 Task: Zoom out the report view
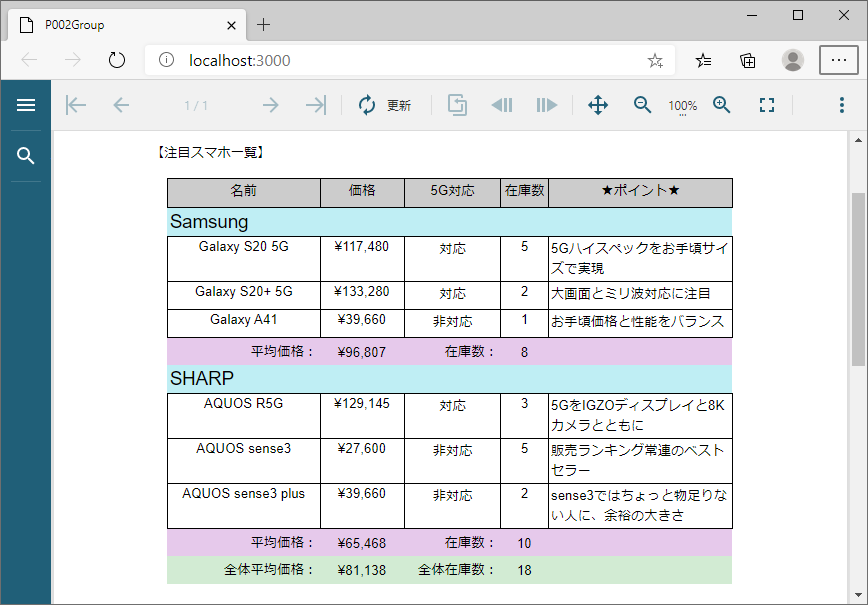pyautogui.click(x=642, y=105)
